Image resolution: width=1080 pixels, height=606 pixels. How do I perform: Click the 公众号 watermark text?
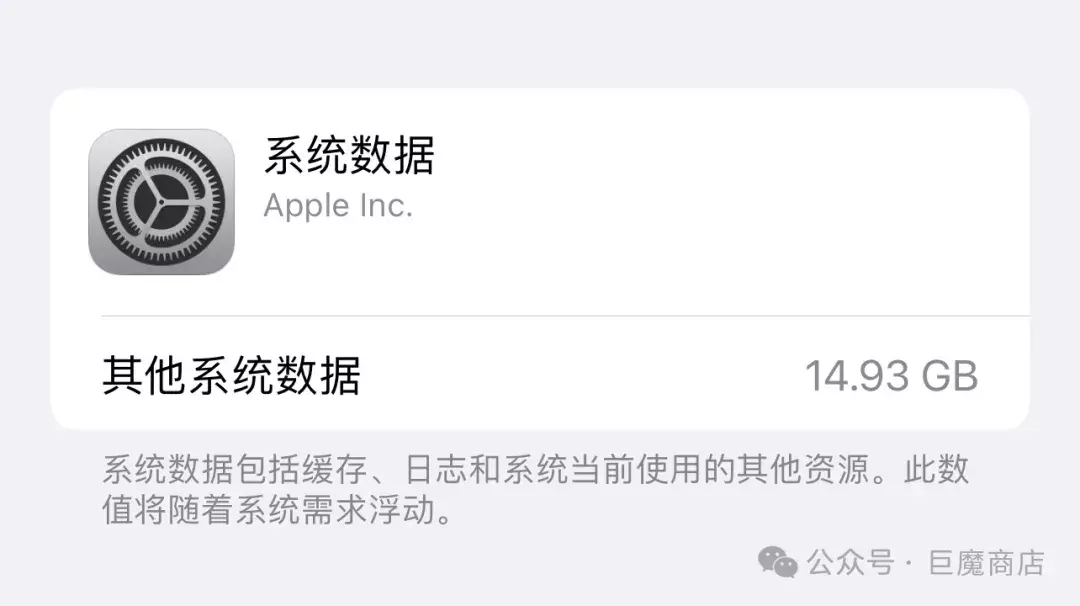[851, 563]
